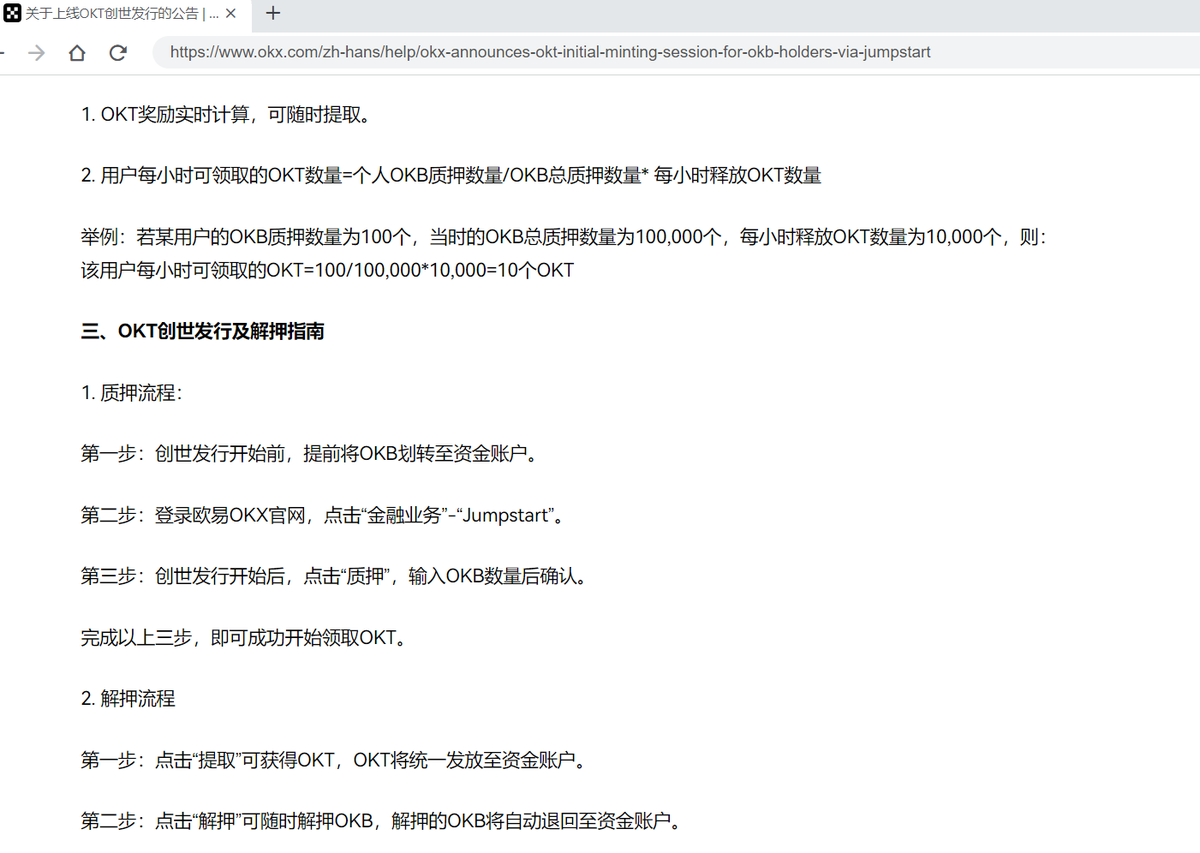Click the unstaking step about 解押 OKB
The height and width of the screenshot is (853, 1200).
(x=382, y=822)
